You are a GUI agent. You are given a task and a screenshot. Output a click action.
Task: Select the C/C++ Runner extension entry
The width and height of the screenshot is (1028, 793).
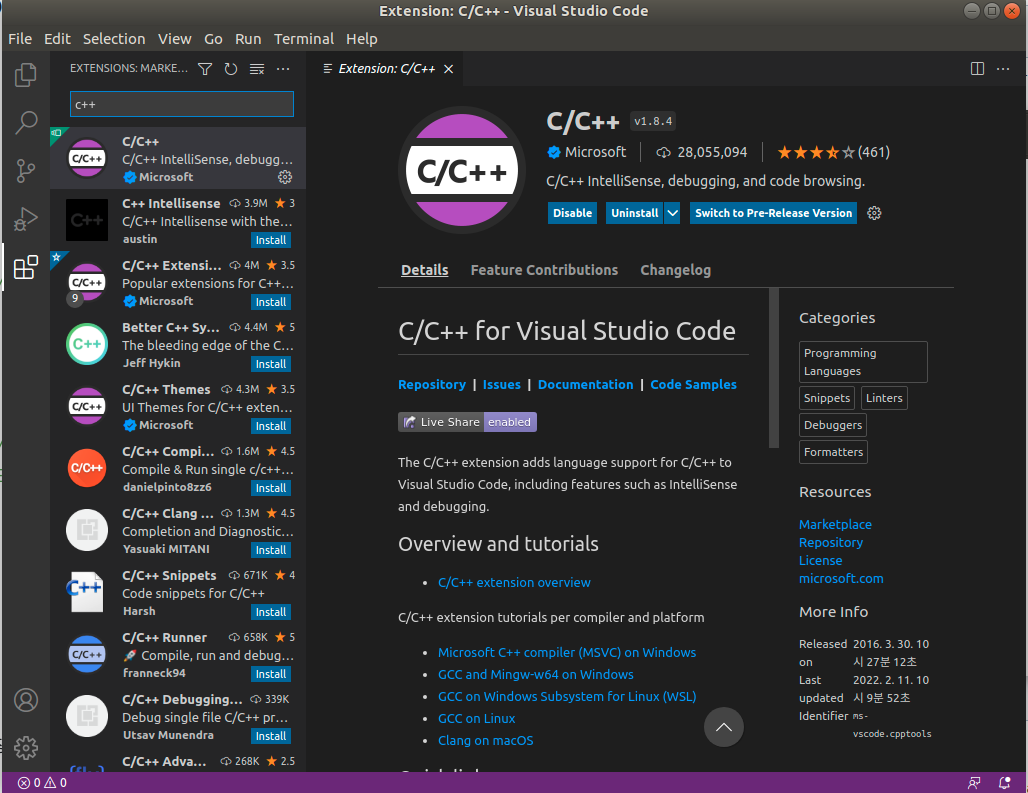pos(178,655)
